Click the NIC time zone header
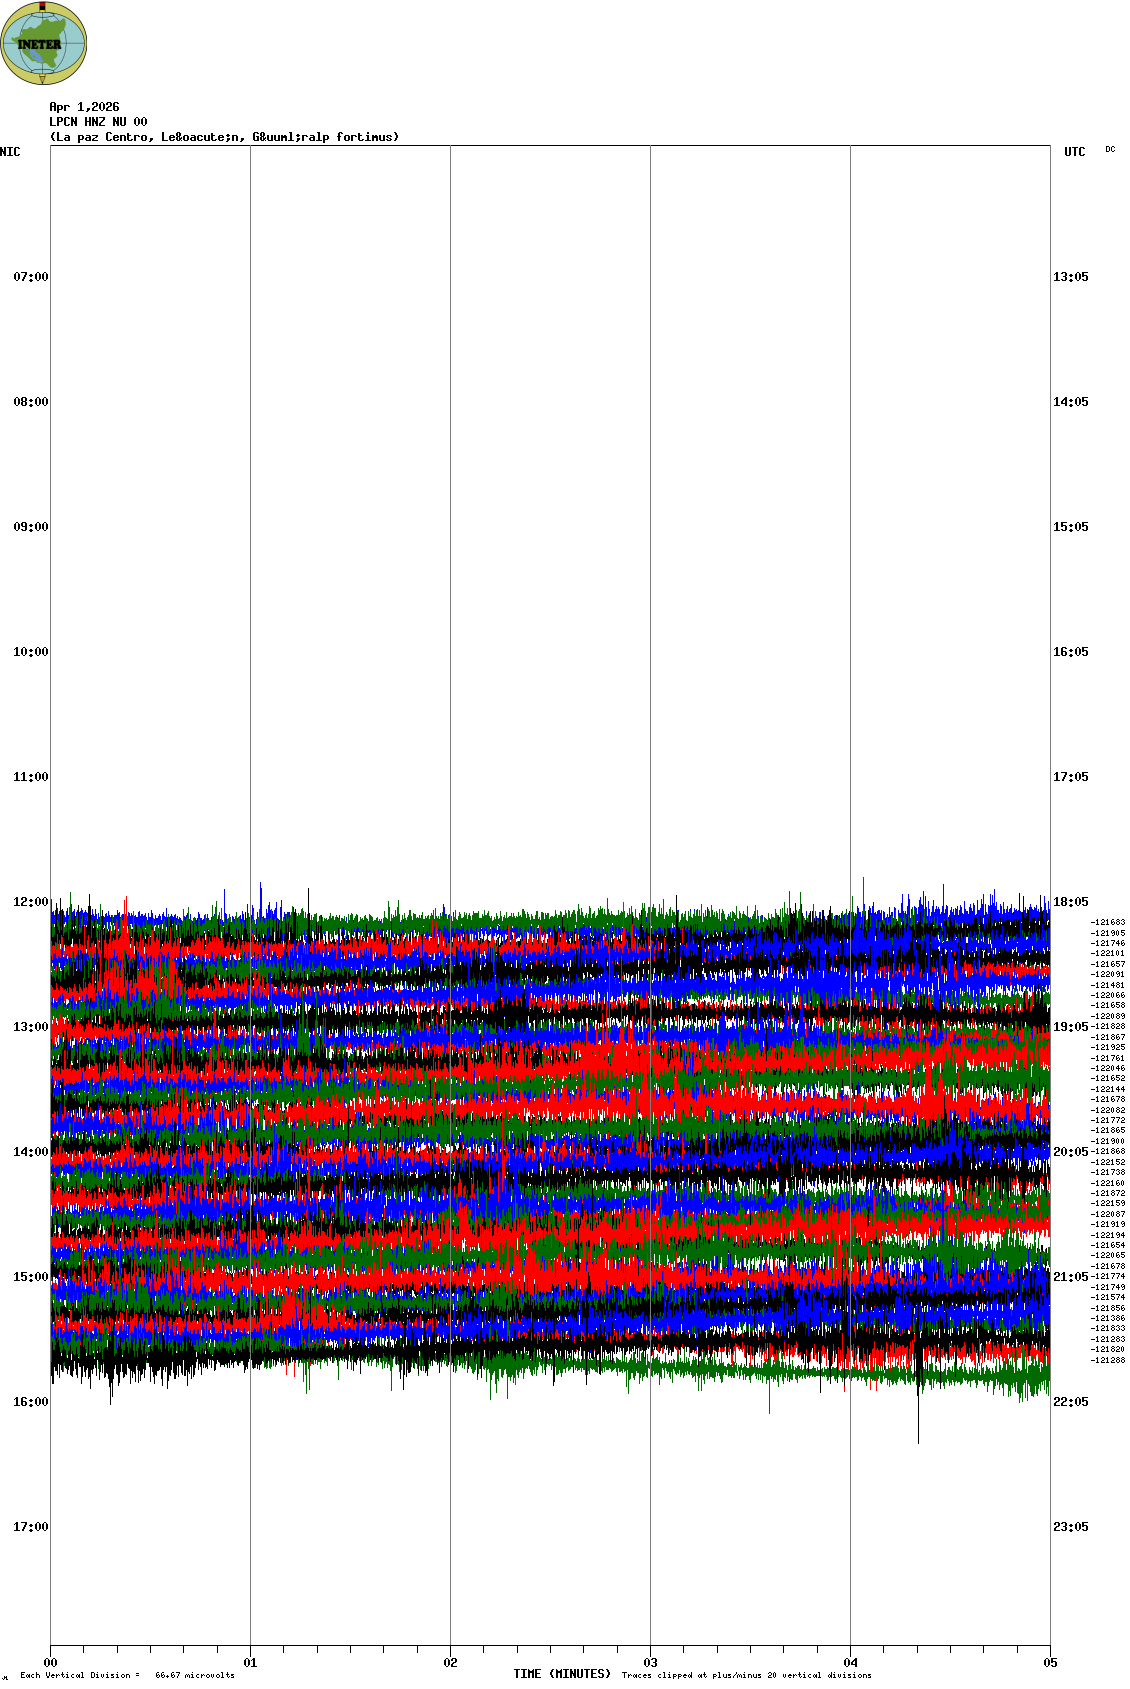 pyautogui.click(x=10, y=152)
